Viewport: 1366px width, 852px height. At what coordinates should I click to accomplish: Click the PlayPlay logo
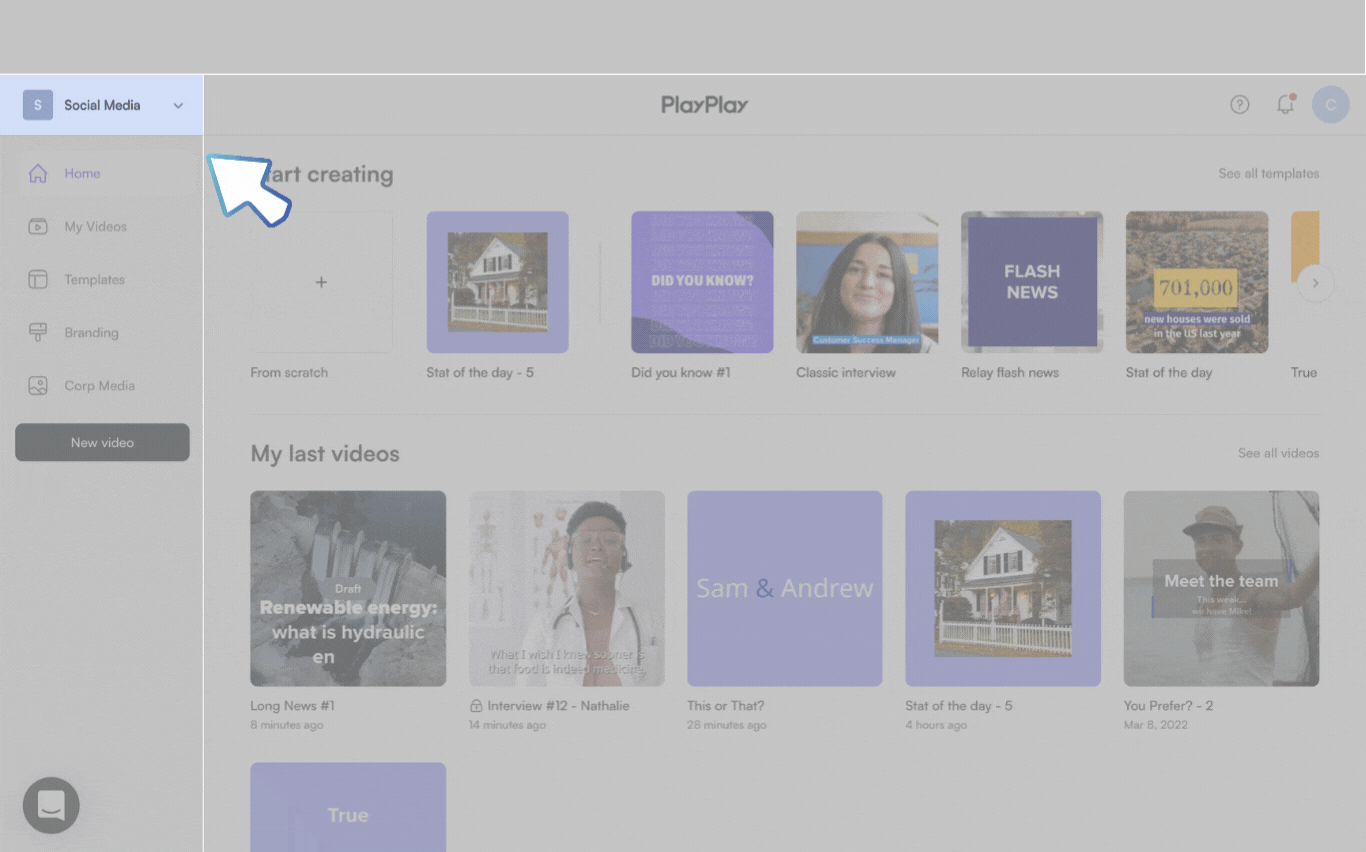pyautogui.click(x=705, y=105)
